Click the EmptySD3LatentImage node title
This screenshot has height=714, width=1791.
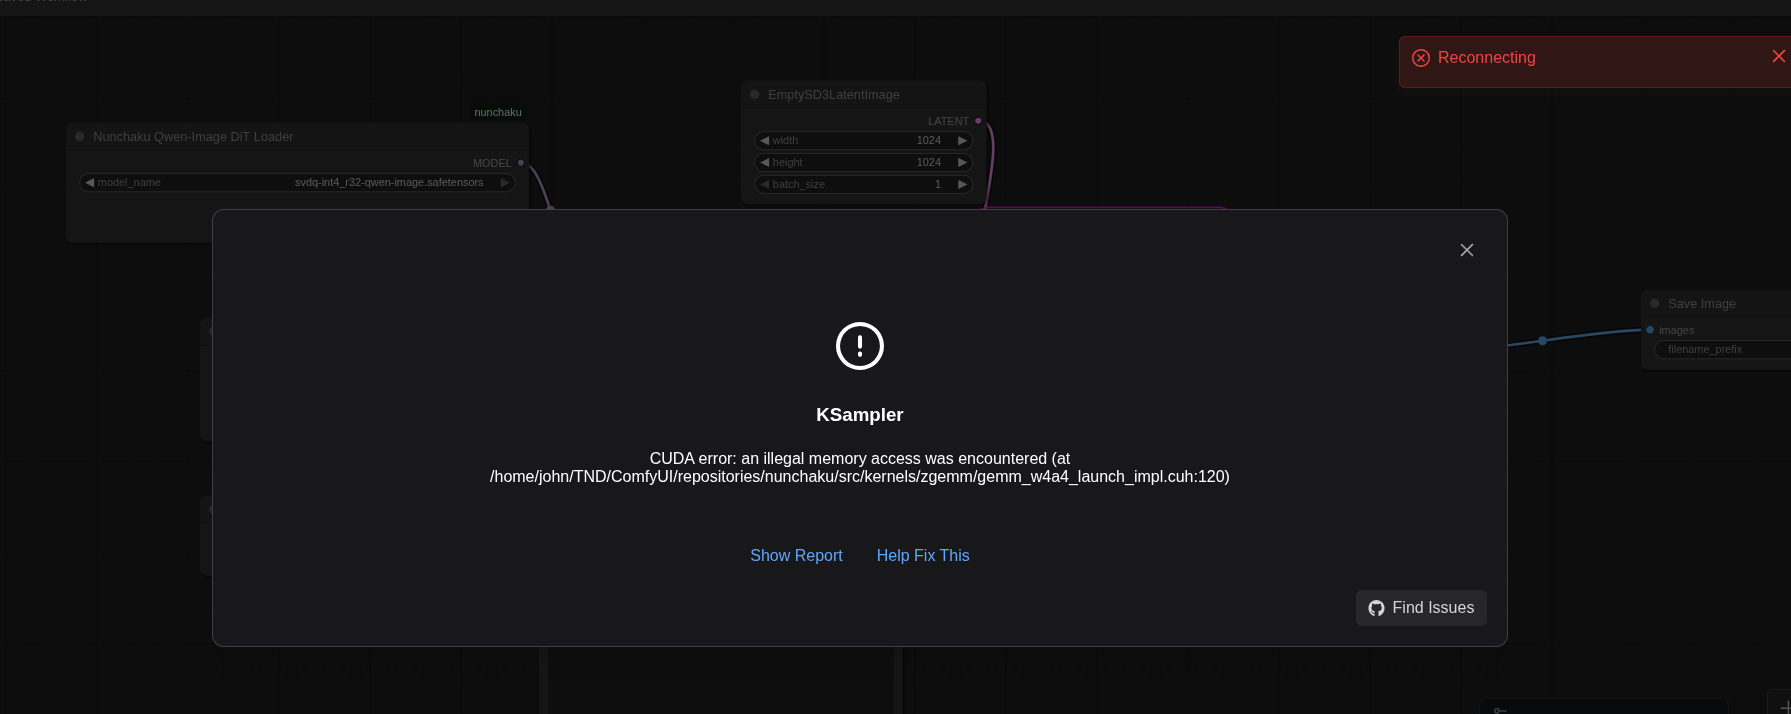pos(834,95)
